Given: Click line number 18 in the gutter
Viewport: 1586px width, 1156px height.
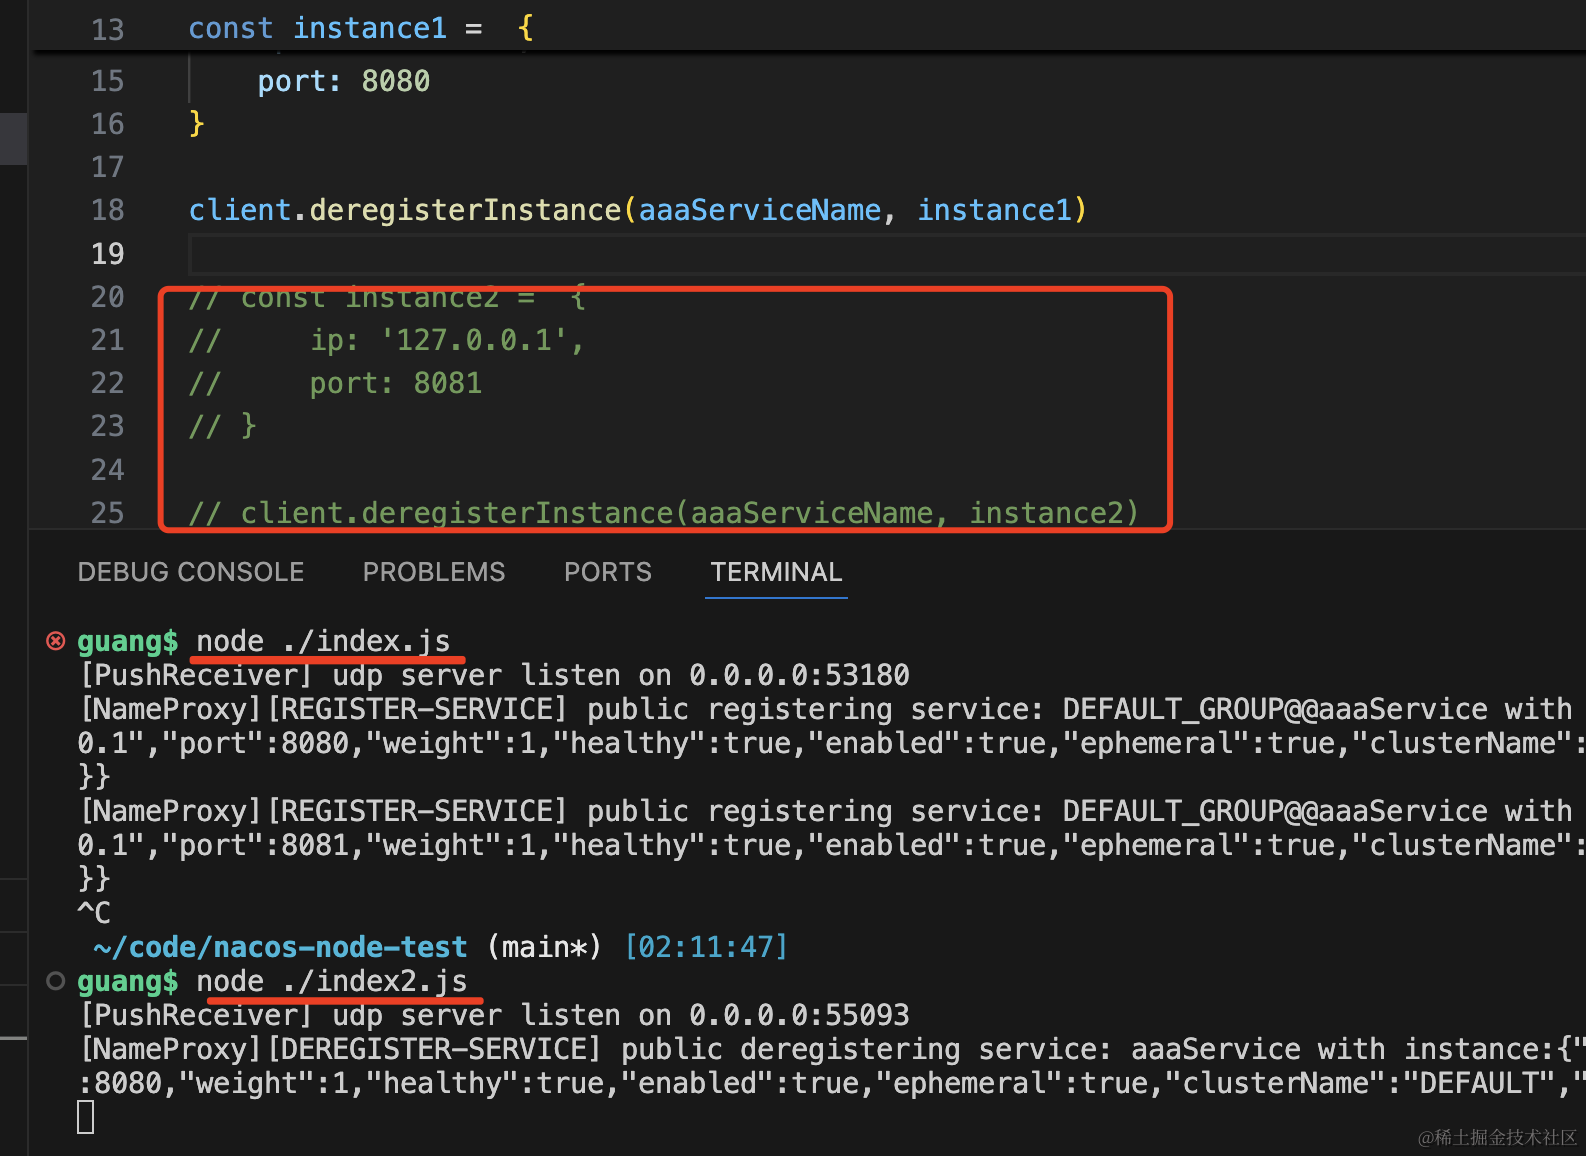Looking at the screenshot, I should 108,210.
